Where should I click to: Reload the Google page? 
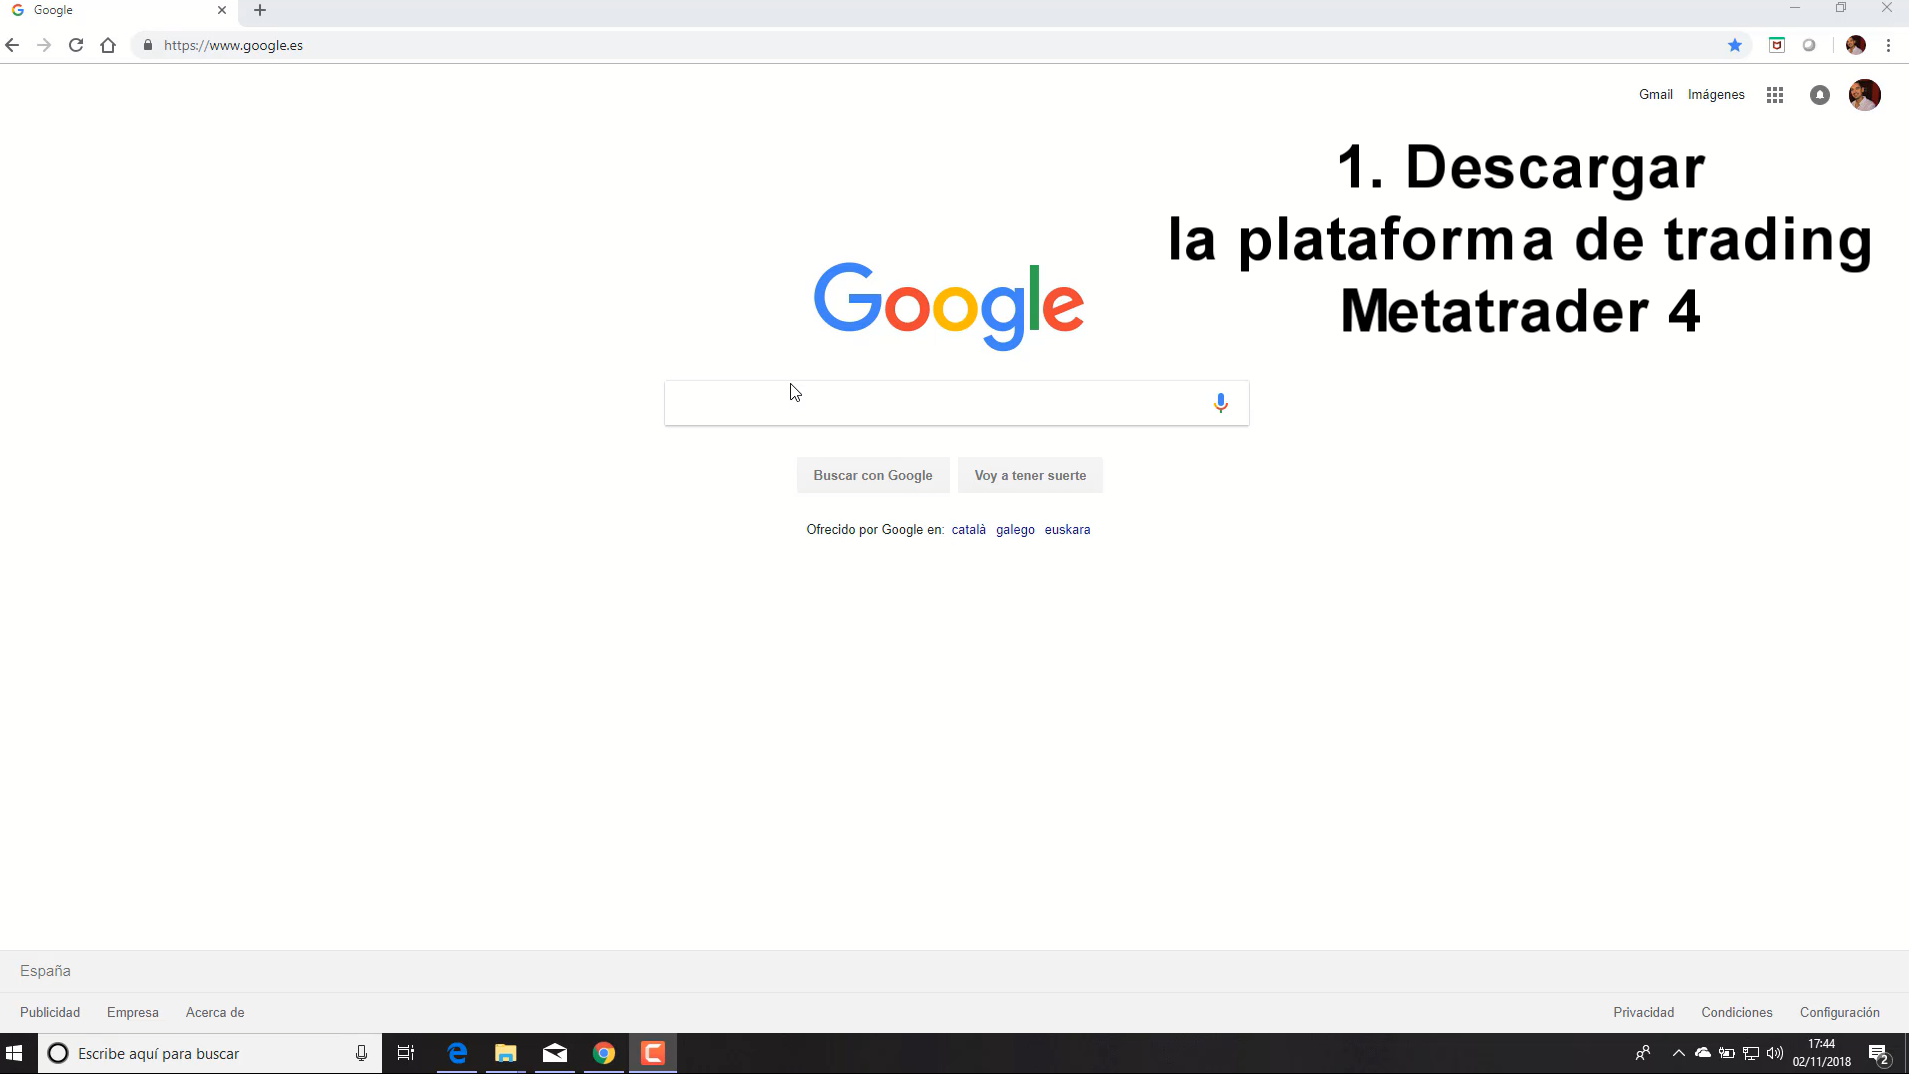pyautogui.click(x=76, y=45)
